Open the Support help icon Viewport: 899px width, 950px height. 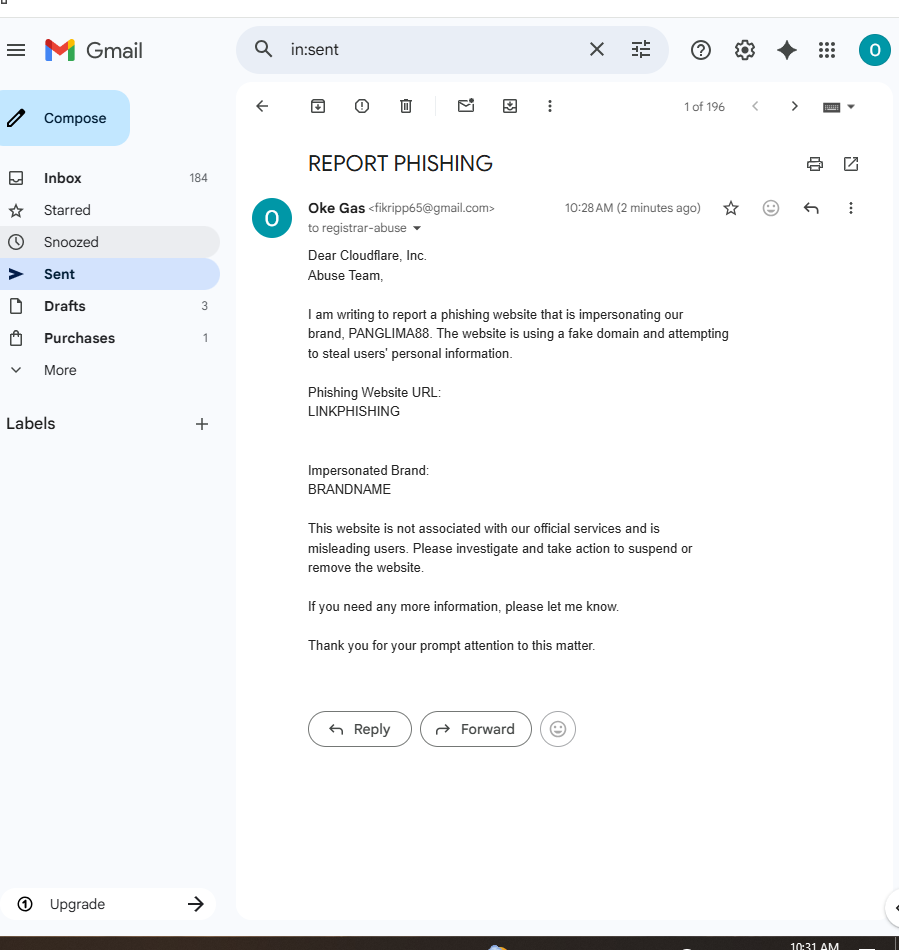tap(701, 50)
